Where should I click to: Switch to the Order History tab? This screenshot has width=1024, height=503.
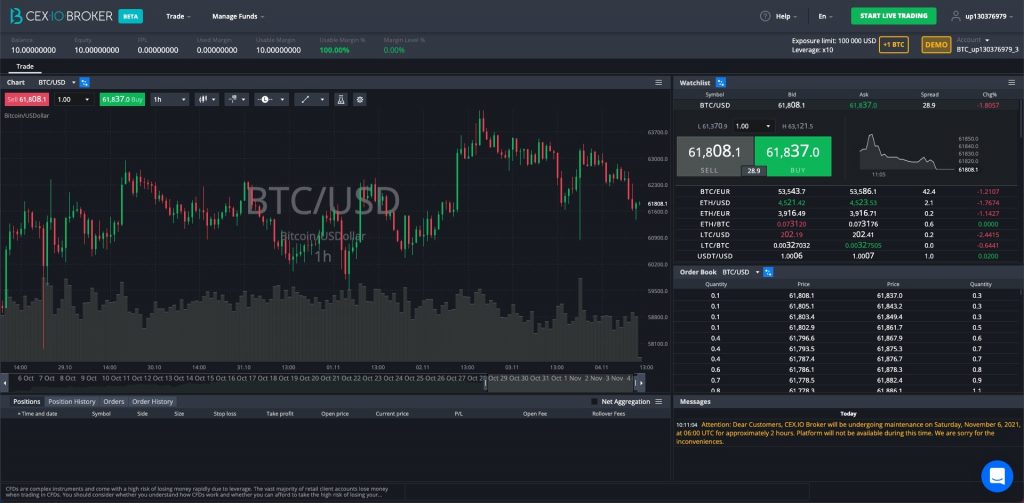[x=152, y=402]
